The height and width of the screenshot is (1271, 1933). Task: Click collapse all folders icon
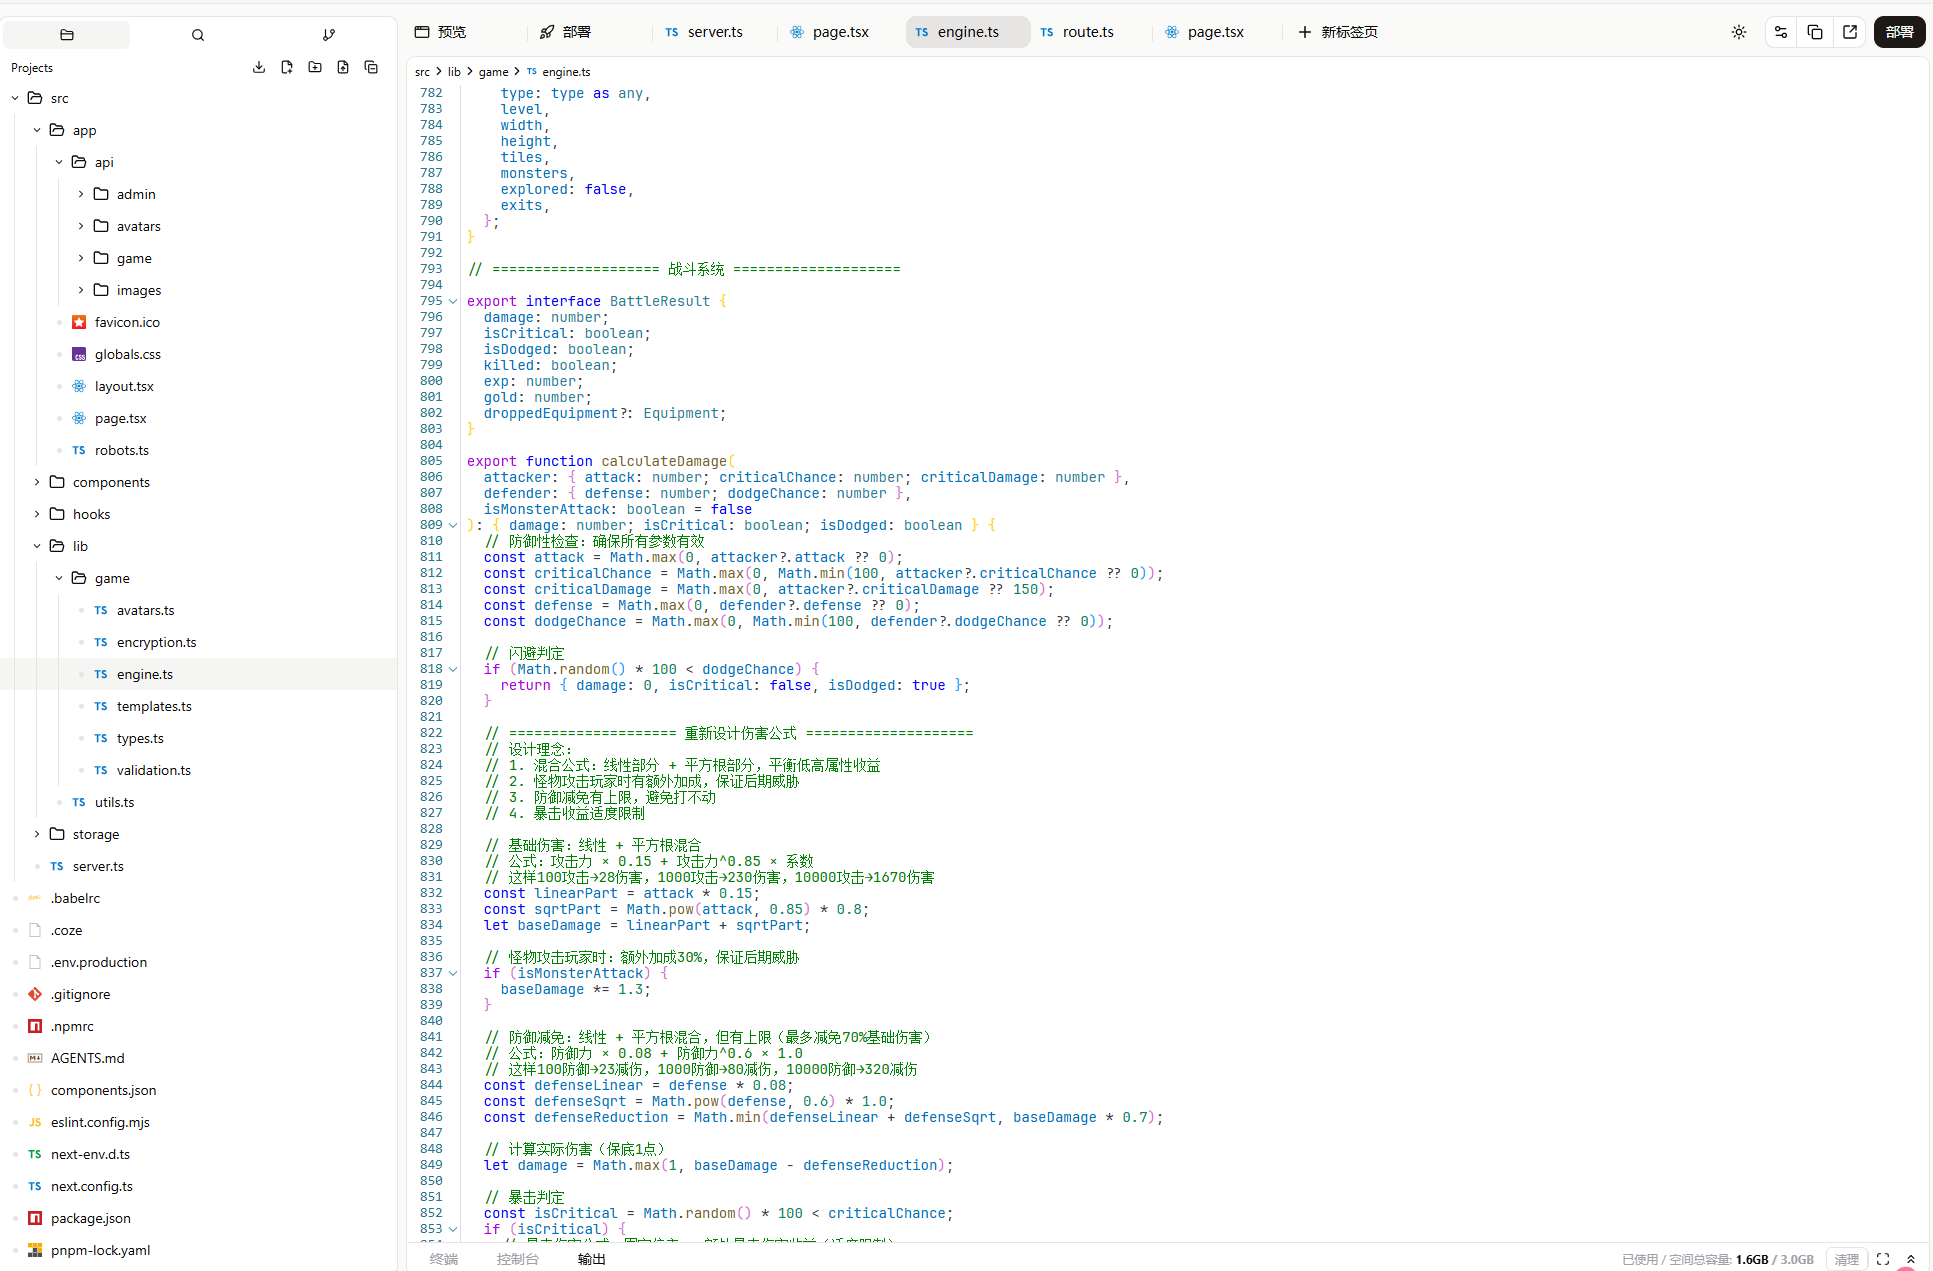[371, 67]
